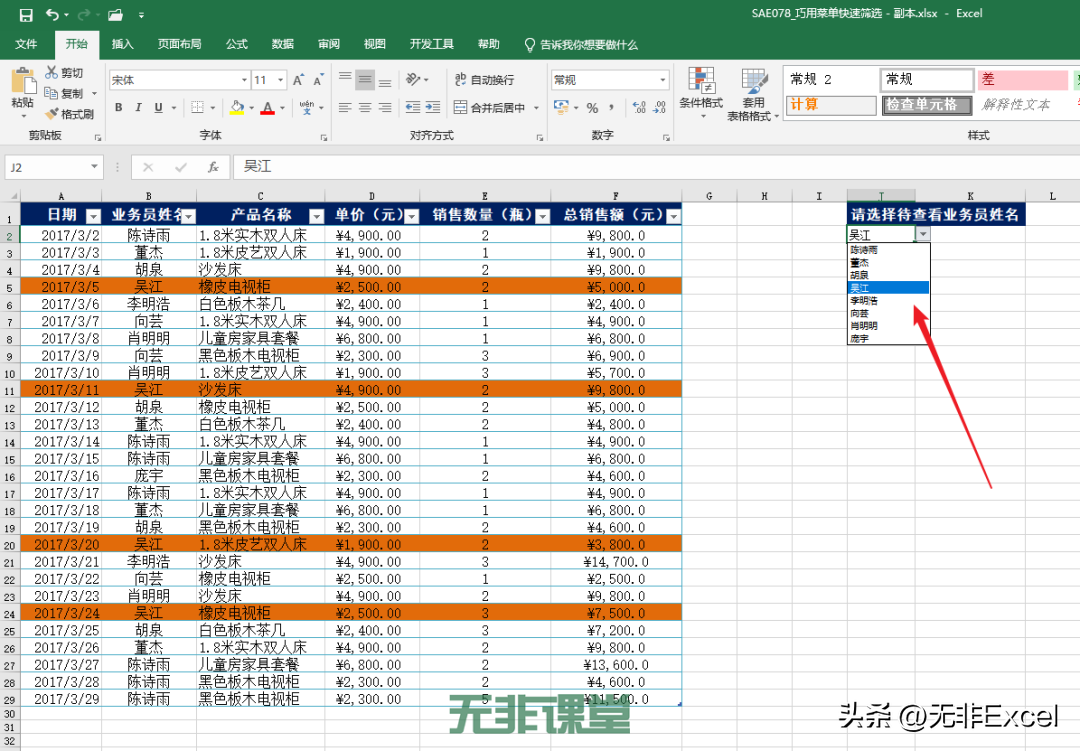1080x751 pixels.
Task: Click the Paste (粘贴) icon
Action: click(x=23, y=81)
